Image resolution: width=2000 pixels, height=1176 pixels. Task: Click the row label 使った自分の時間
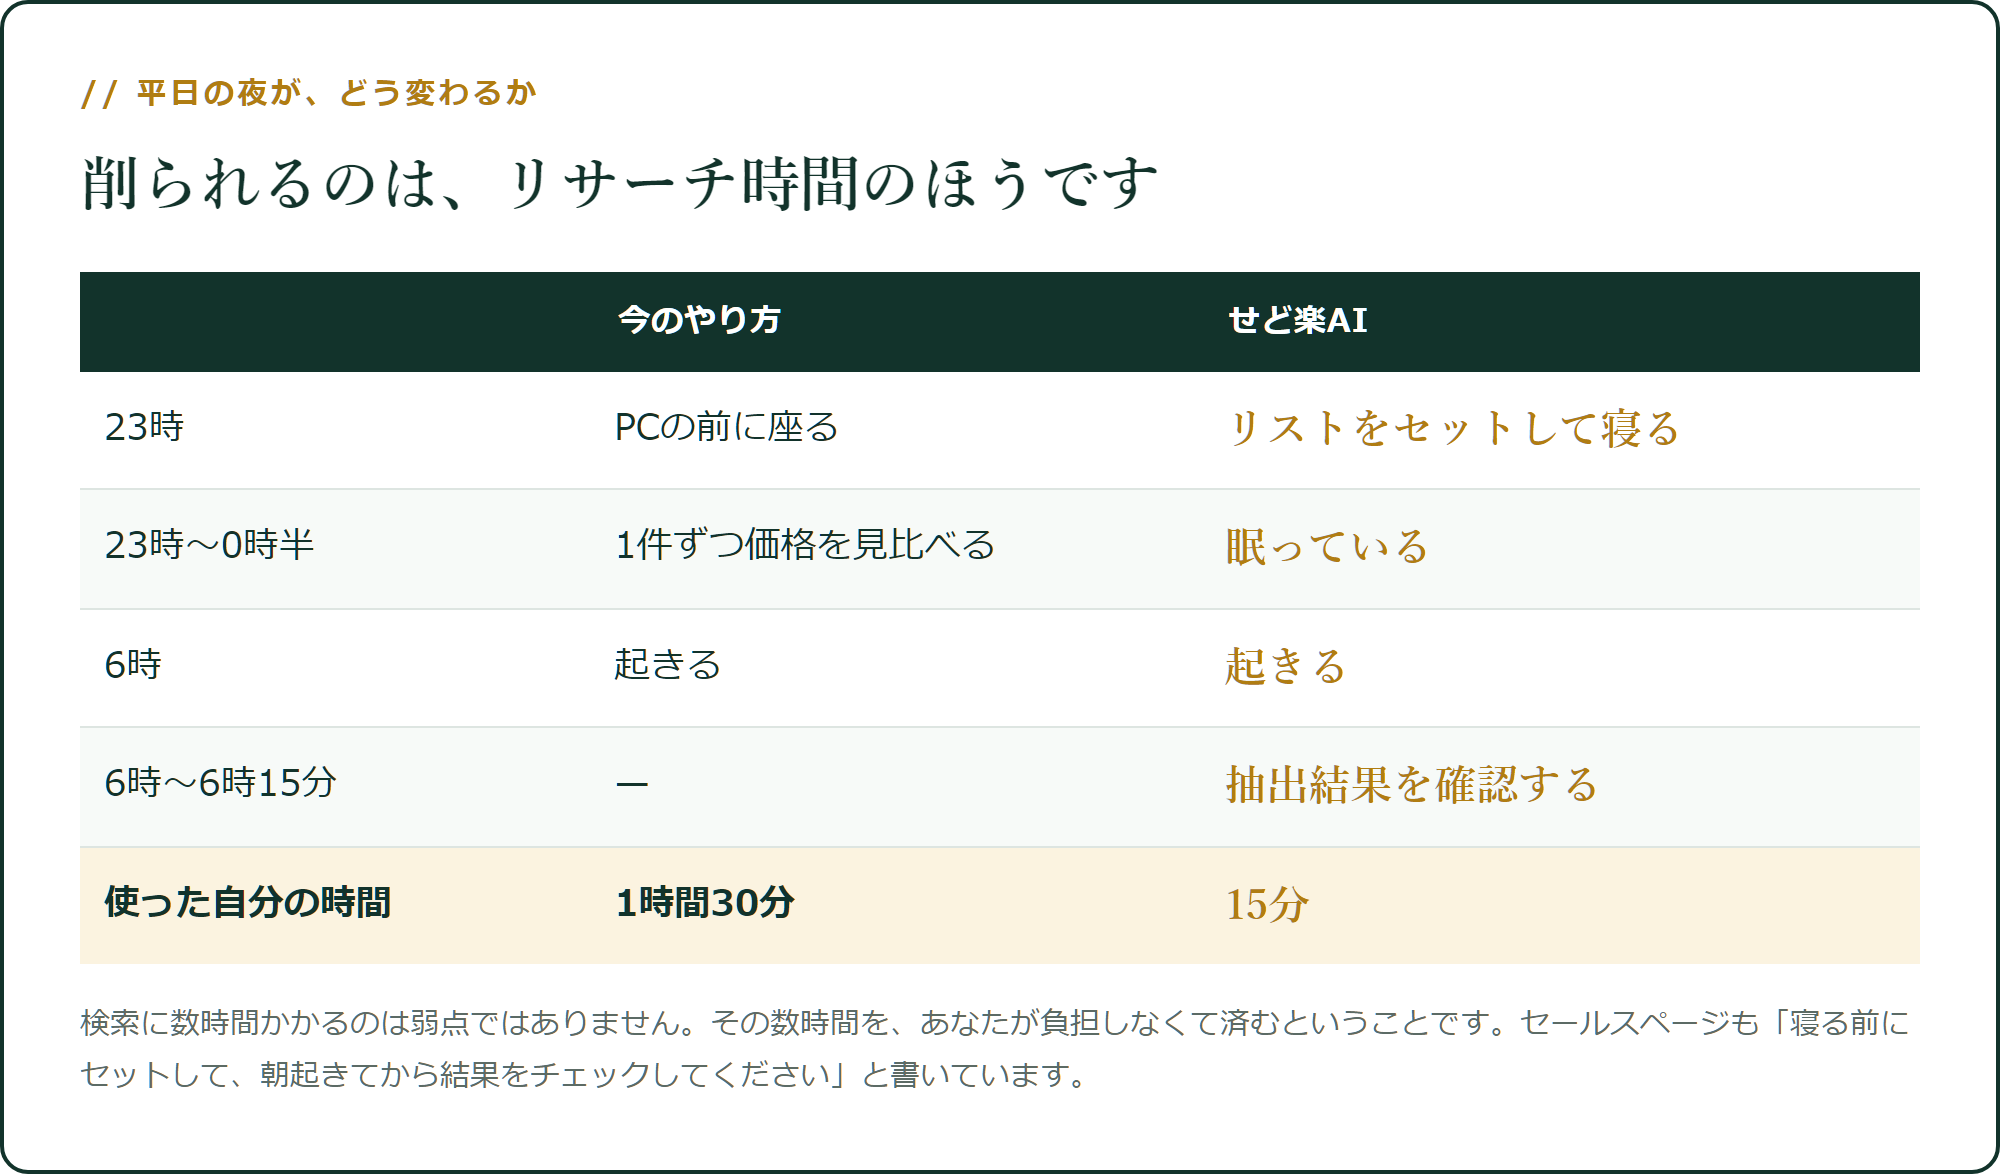click(x=247, y=902)
